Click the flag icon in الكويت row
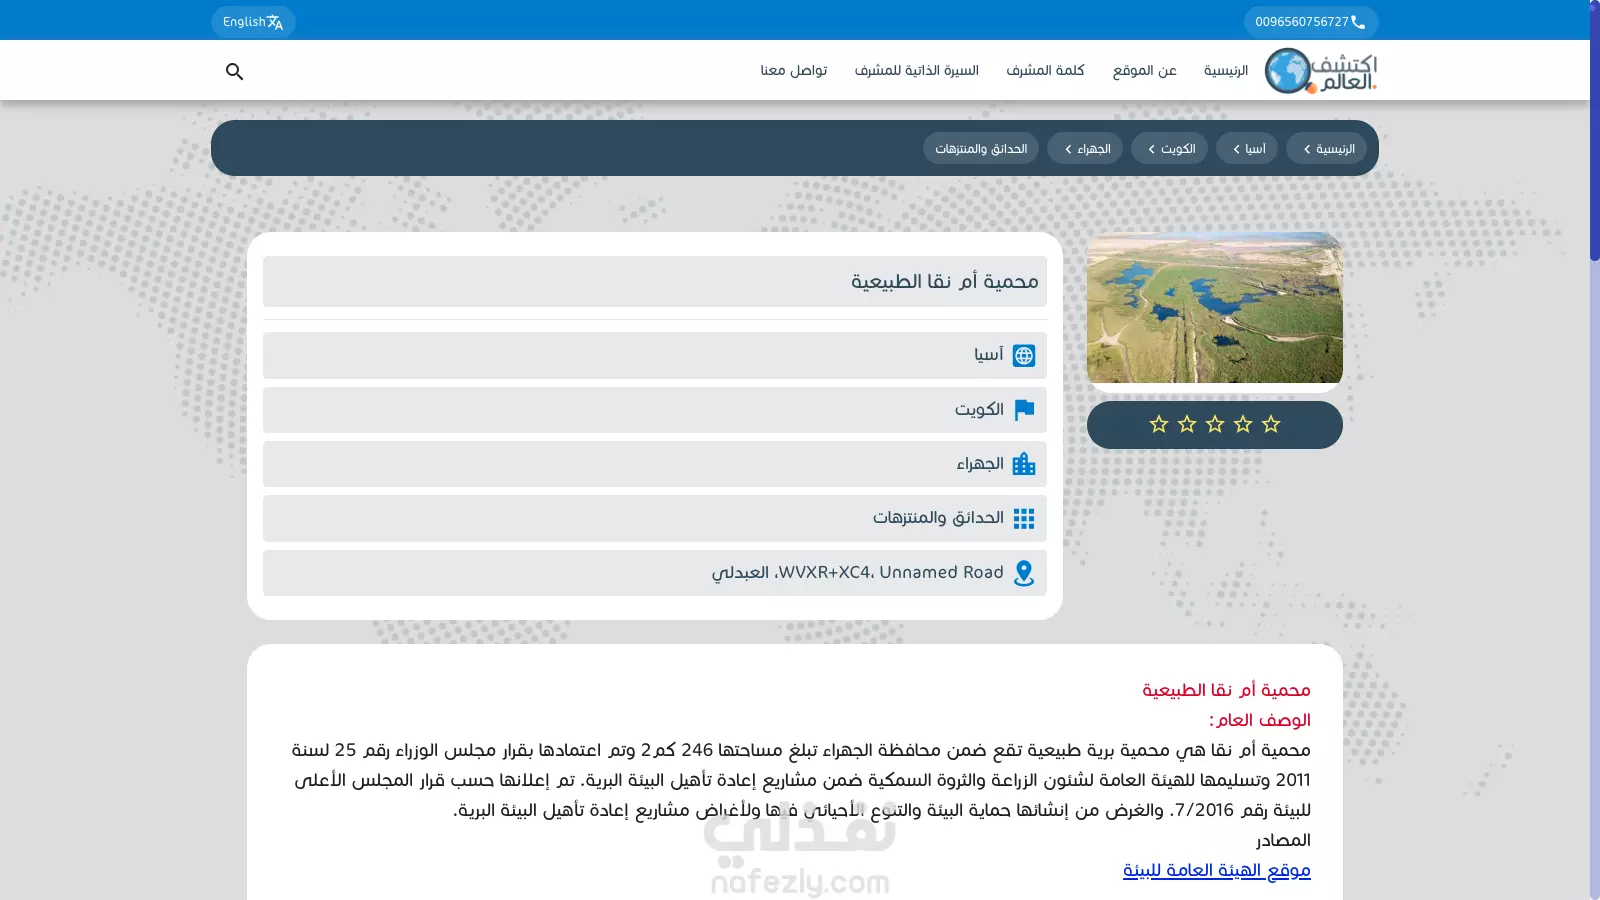This screenshot has height=900, width=1600. click(x=1024, y=410)
